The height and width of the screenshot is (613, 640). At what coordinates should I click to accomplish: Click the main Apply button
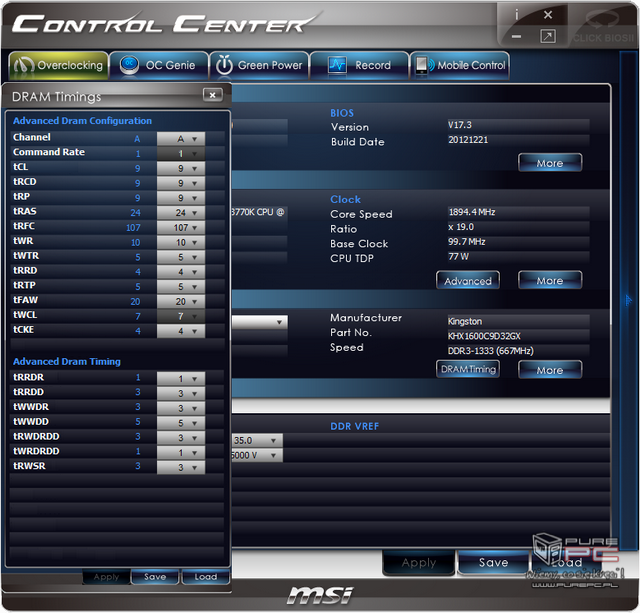(419, 563)
